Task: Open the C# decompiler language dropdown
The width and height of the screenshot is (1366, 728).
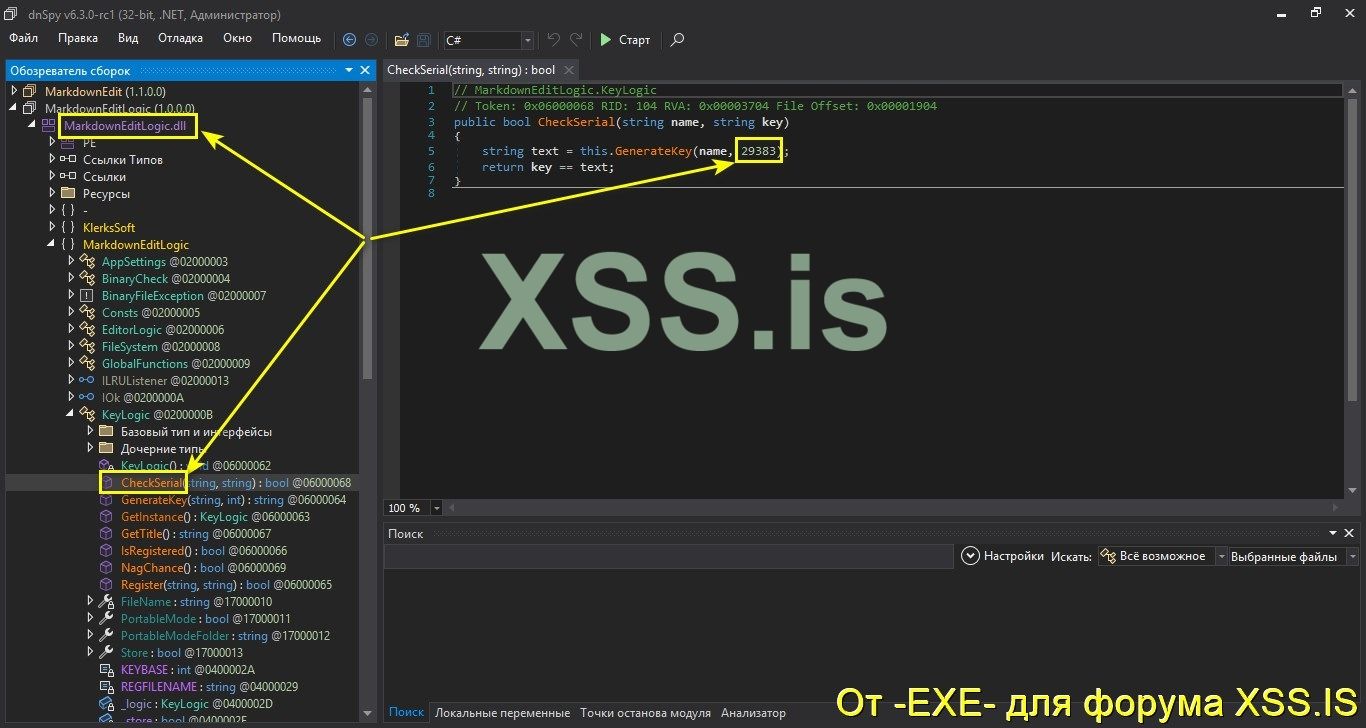Action: click(527, 41)
